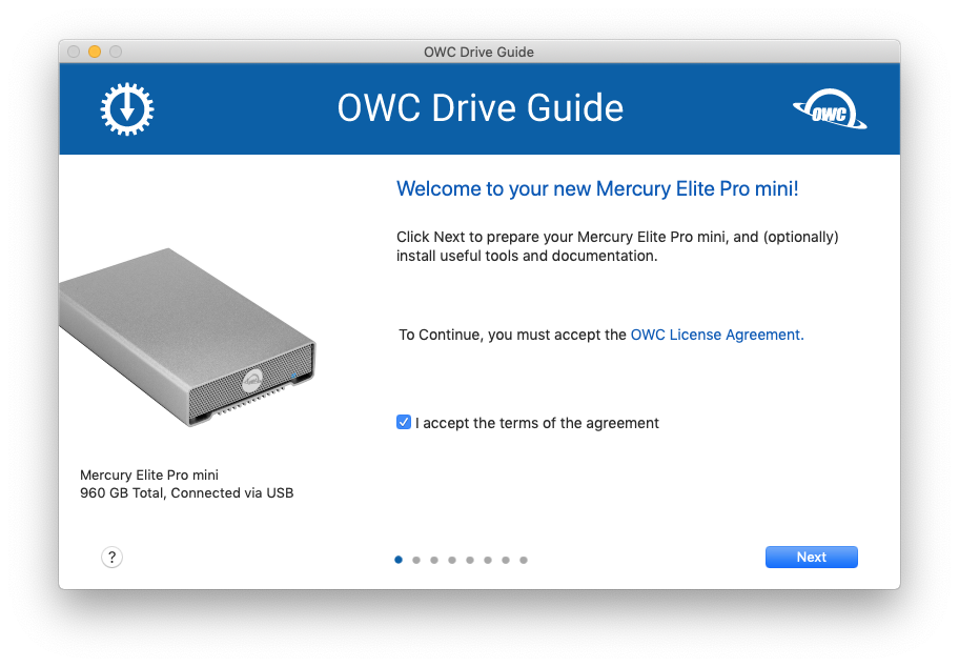Click the OWC logo in blue banner

(829, 111)
